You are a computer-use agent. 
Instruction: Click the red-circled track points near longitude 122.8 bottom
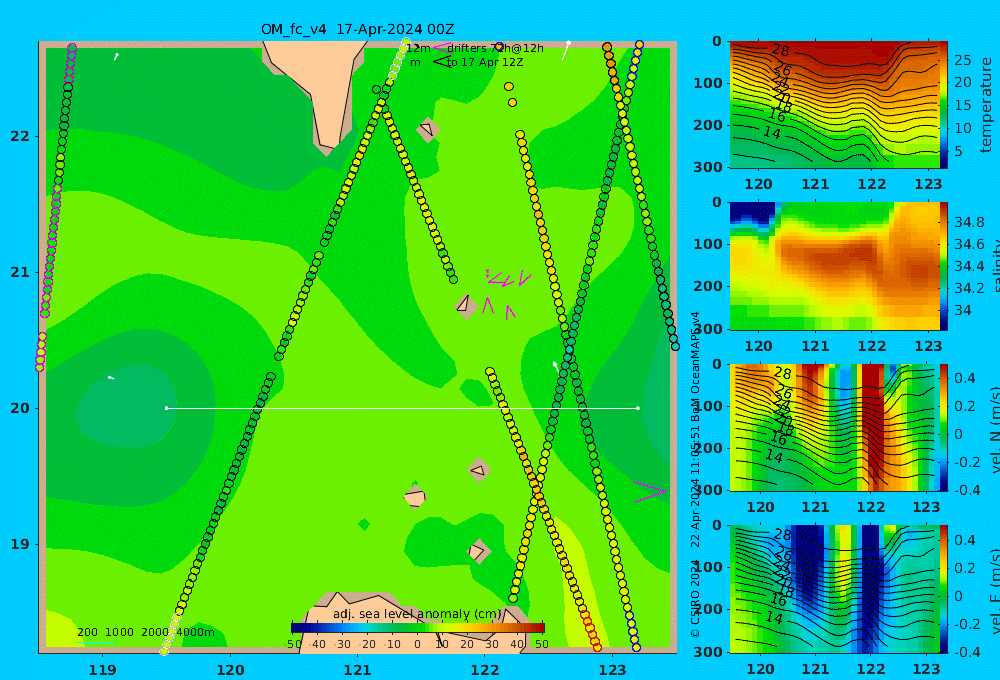point(591,632)
